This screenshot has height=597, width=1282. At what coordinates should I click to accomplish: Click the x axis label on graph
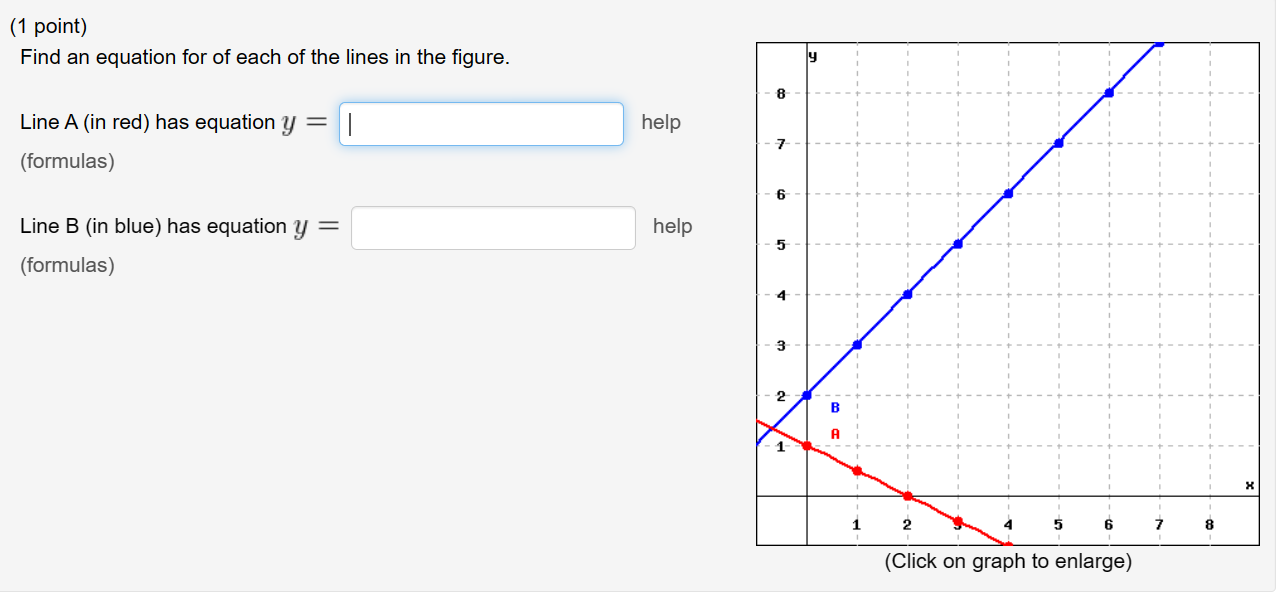coord(1249,485)
